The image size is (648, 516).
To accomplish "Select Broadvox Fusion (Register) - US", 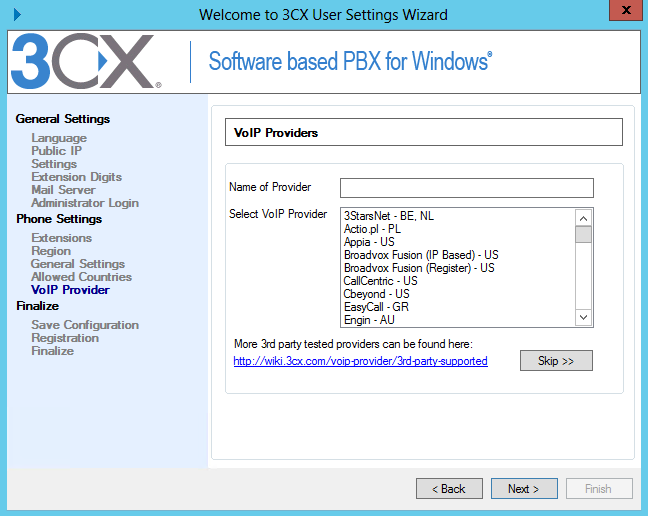I will [419, 268].
